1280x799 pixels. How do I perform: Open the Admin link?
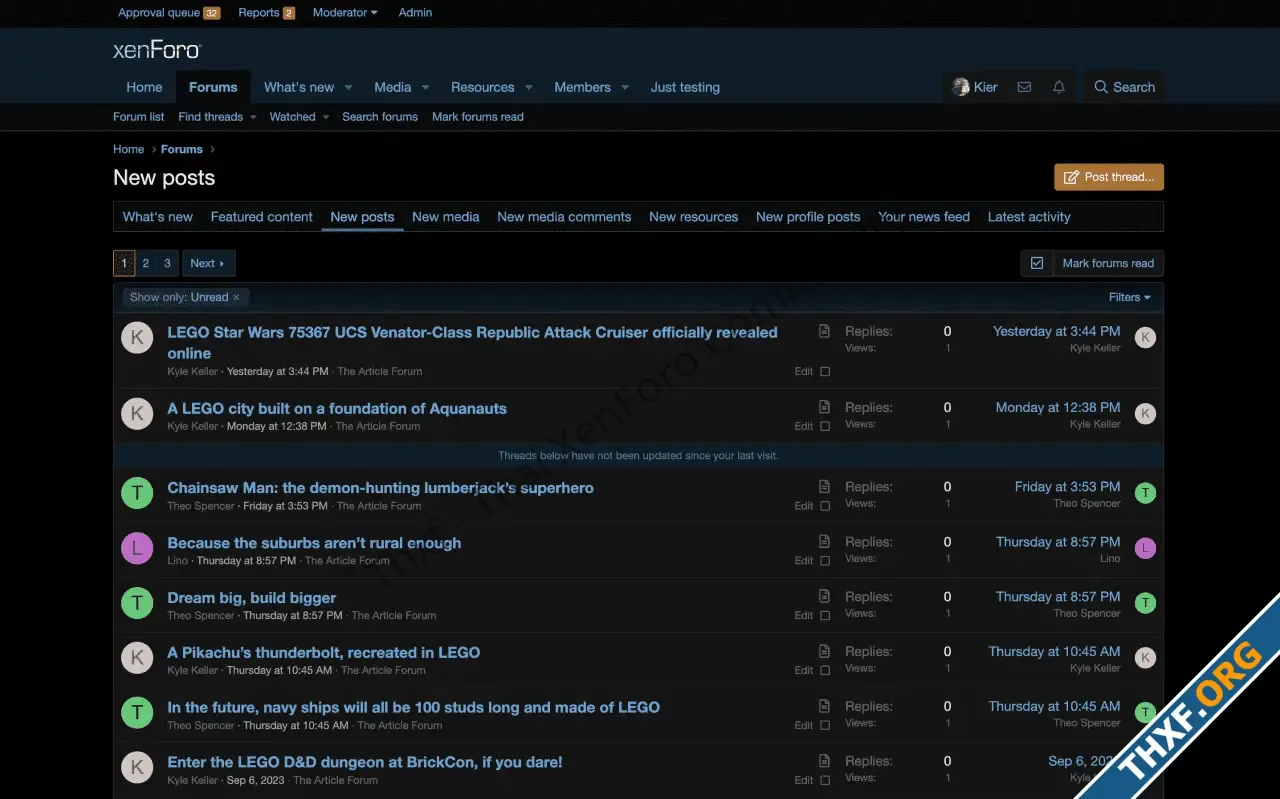click(415, 12)
